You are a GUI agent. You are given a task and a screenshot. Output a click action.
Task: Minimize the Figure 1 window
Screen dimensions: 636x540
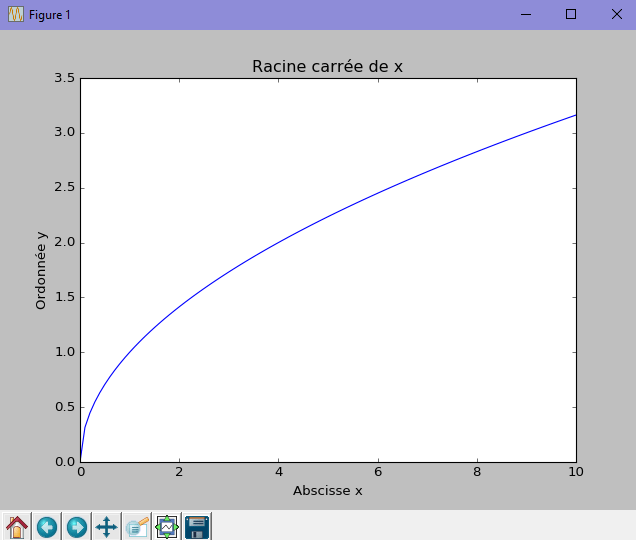(x=526, y=15)
